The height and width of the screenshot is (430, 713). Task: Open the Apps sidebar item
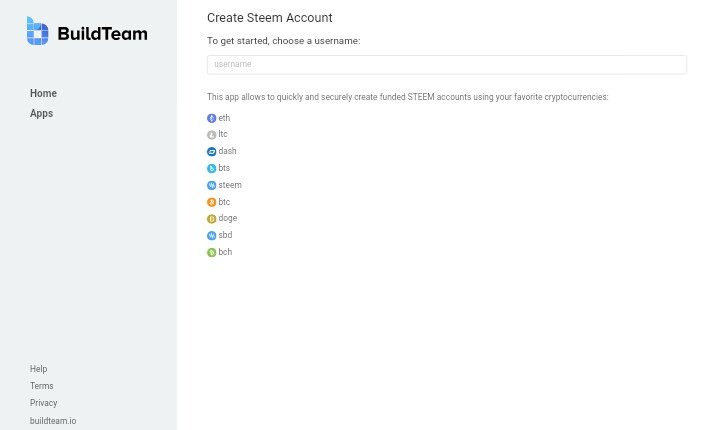(x=41, y=114)
